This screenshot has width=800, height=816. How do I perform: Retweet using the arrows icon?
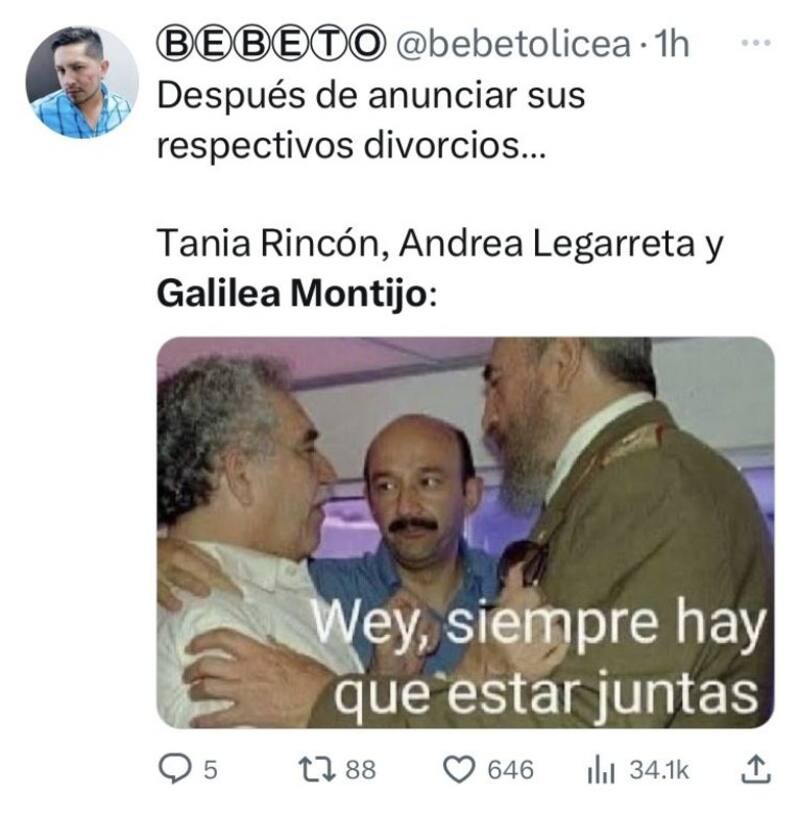tap(316, 769)
